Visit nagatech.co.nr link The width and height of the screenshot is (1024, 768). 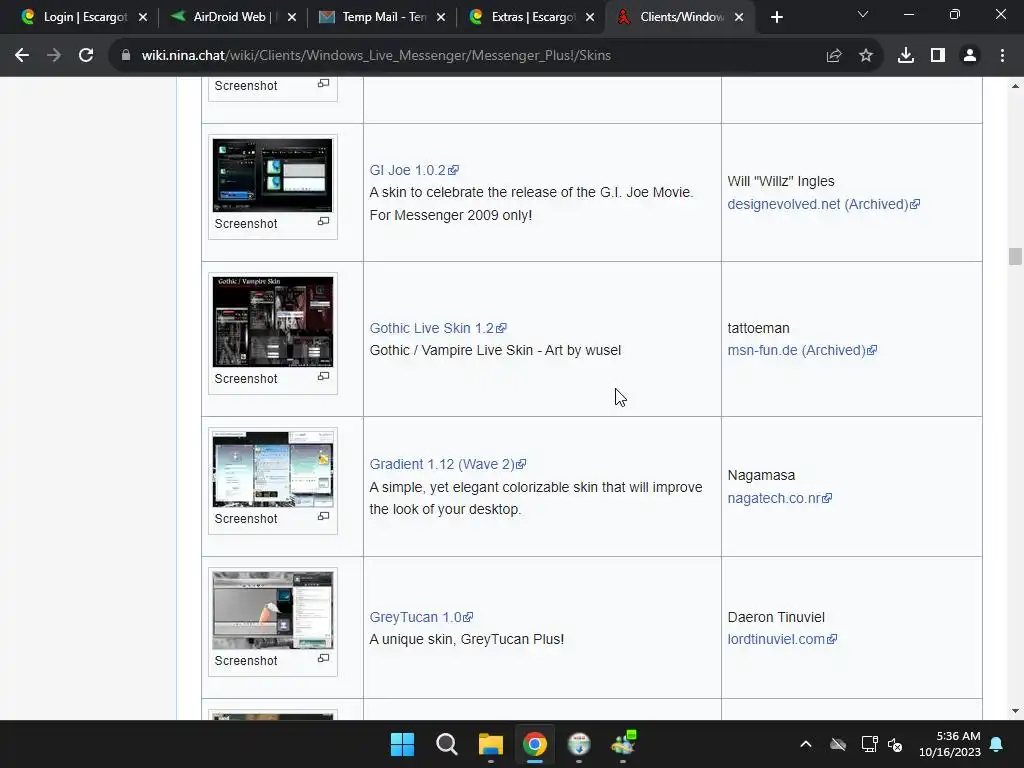(780, 498)
